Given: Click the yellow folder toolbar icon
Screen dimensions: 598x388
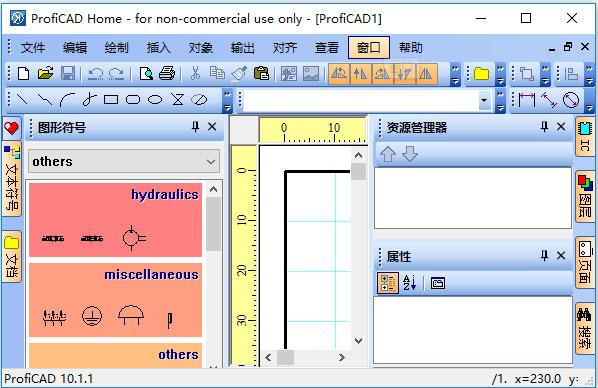Looking at the screenshot, I should [x=481, y=74].
